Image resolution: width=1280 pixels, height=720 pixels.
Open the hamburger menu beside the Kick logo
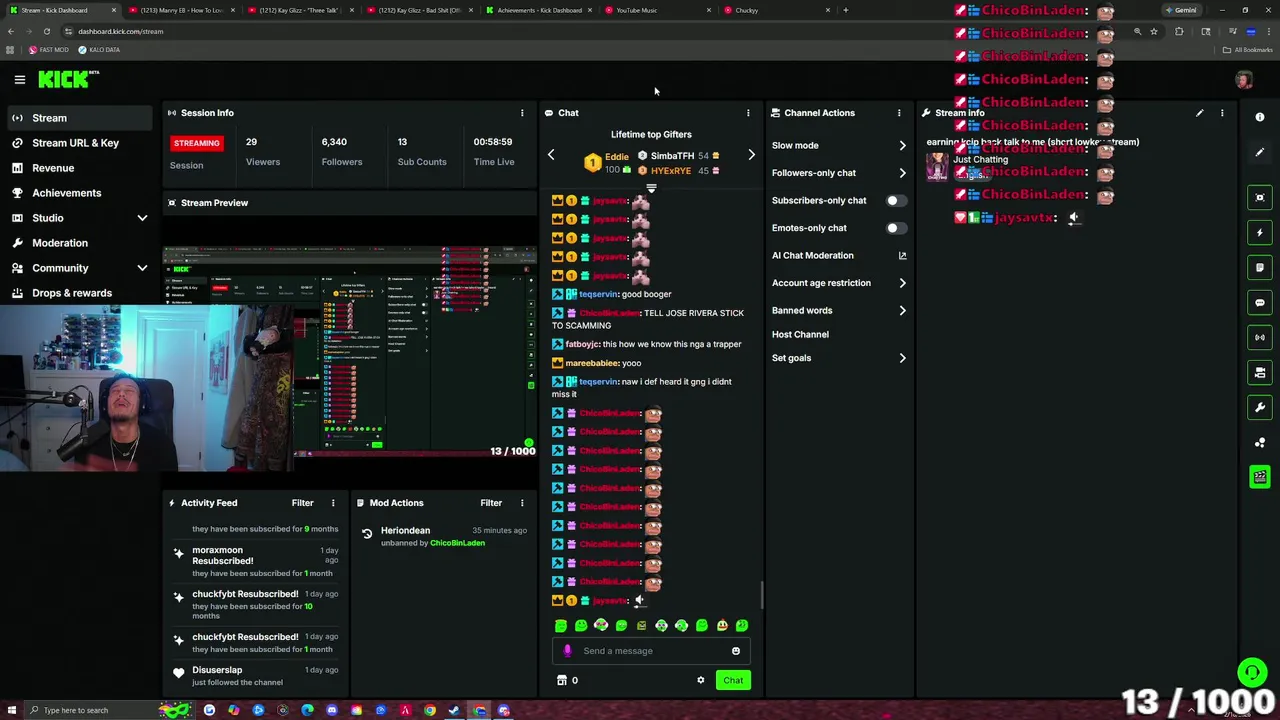tap(19, 79)
